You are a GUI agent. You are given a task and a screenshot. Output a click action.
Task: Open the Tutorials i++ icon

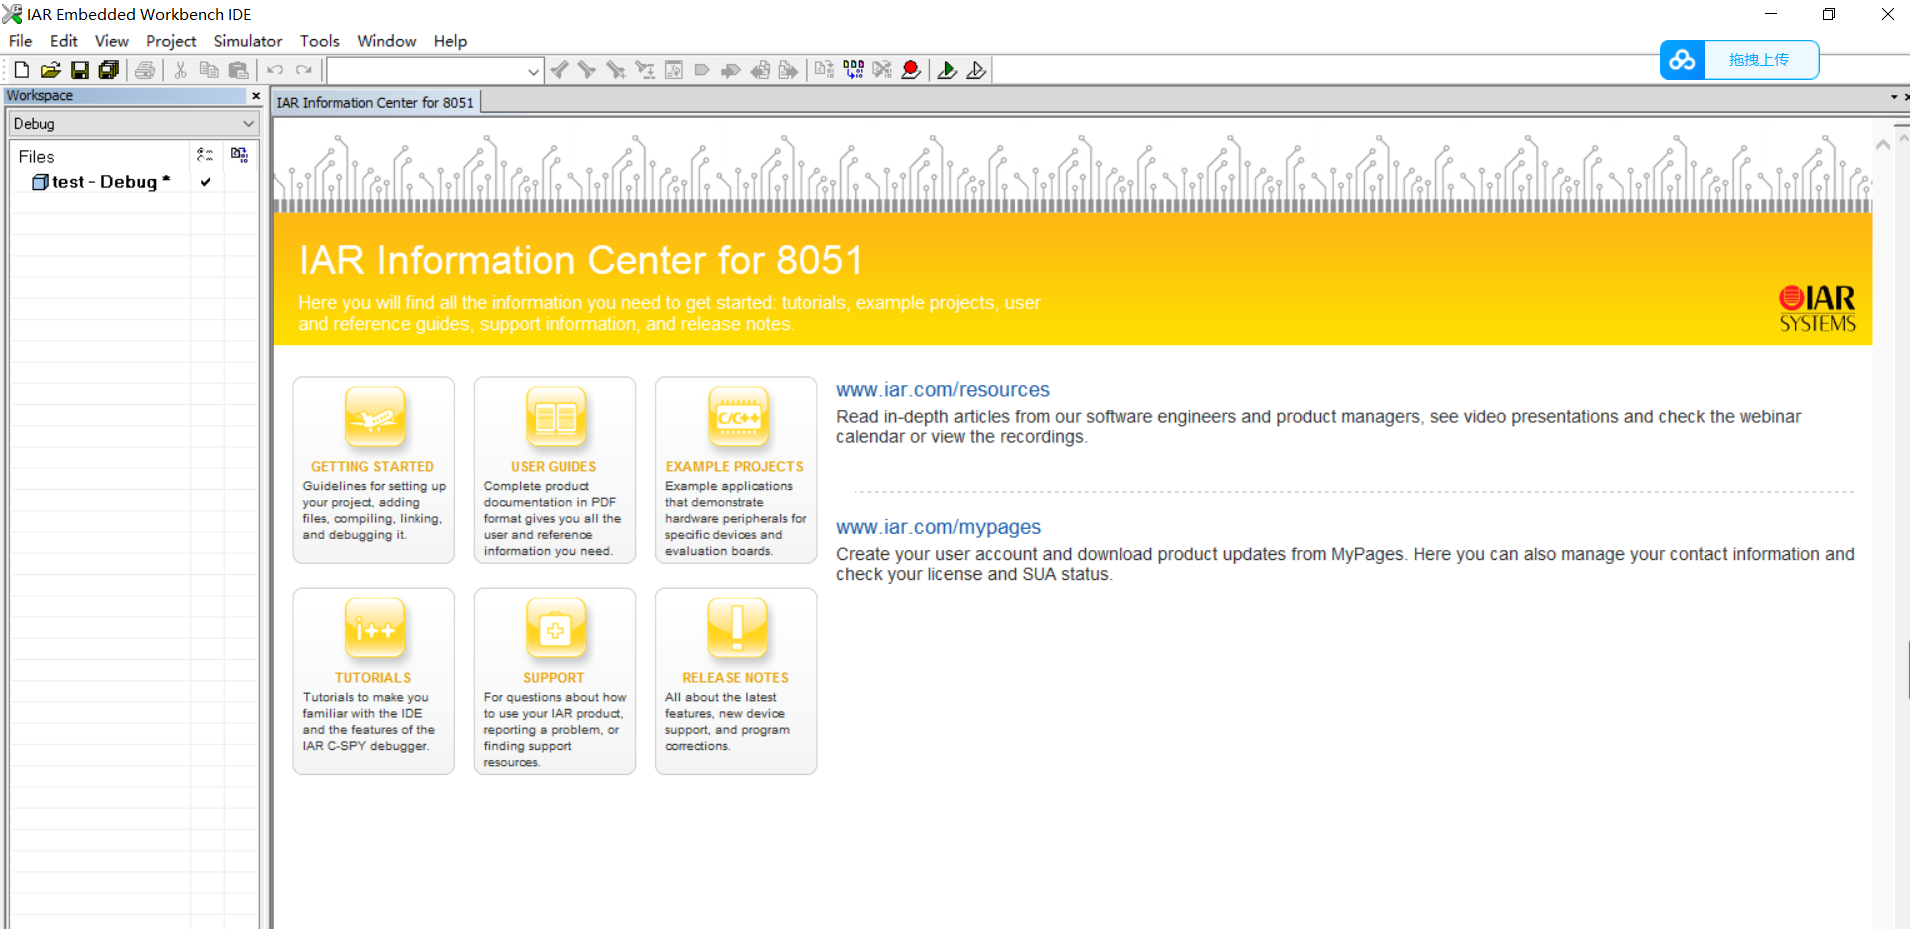[x=374, y=628]
